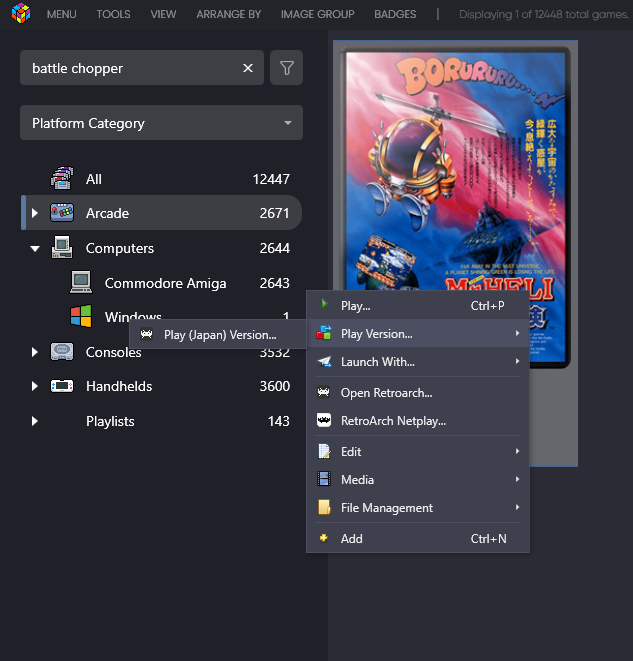This screenshot has height=661, width=633.
Task: Collapse the Computers category arrow
Action: (x=35, y=248)
